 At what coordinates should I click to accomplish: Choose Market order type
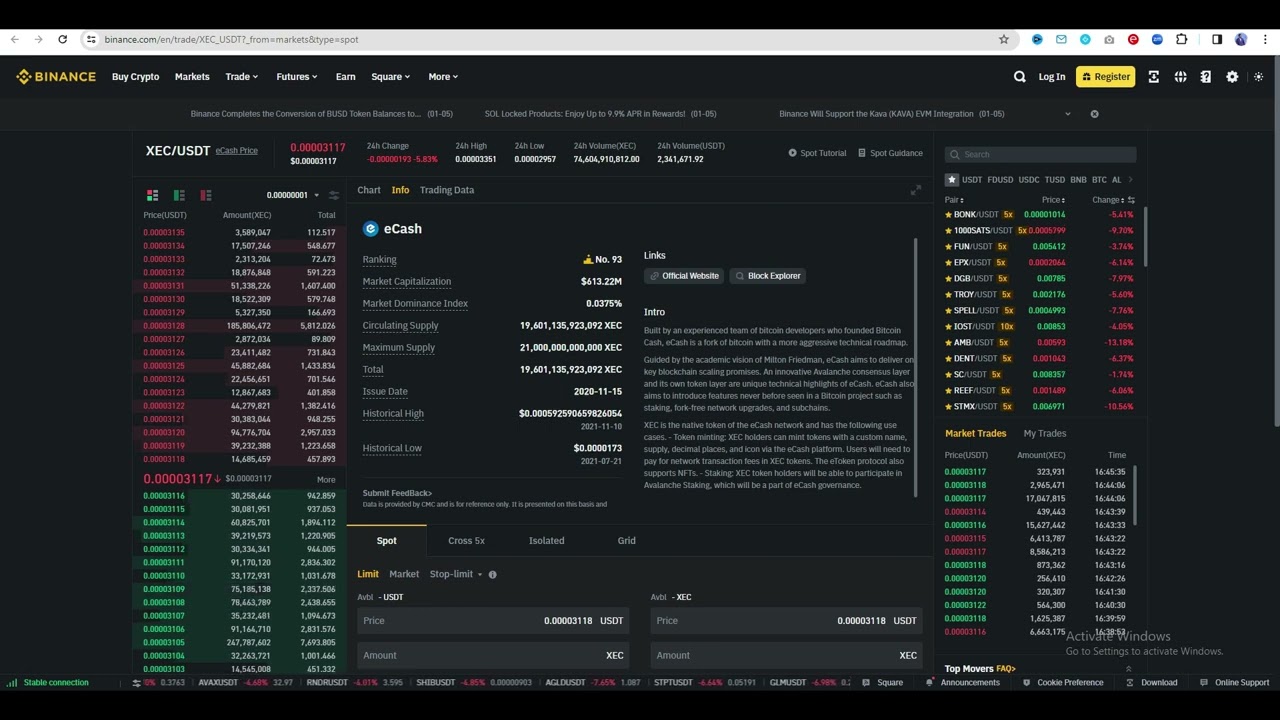coord(404,574)
